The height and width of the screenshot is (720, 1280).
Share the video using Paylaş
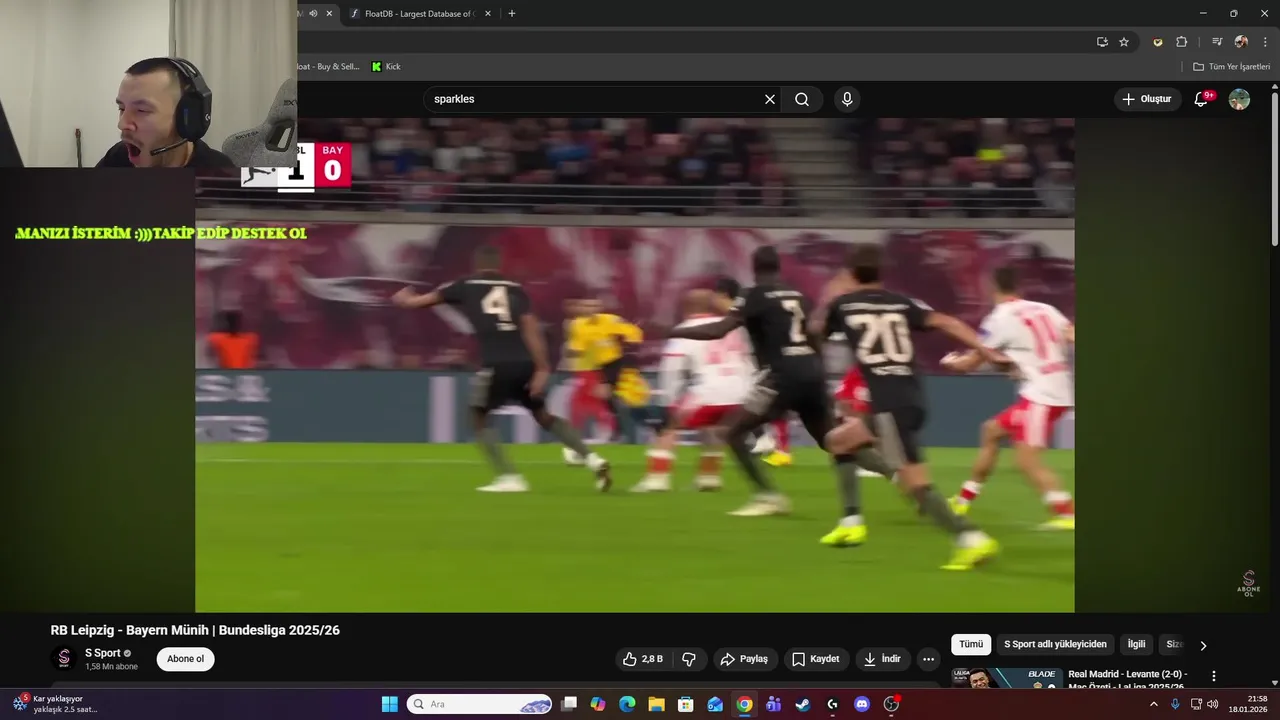point(744,659)
